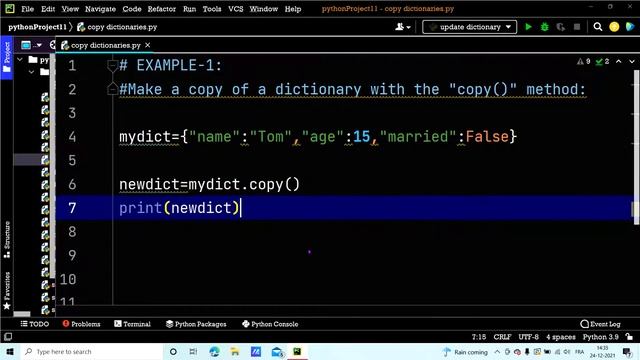640x360 pixels.
Task: Launch Microsoft Edge from taskbar
Action: [x=214, y=351]
